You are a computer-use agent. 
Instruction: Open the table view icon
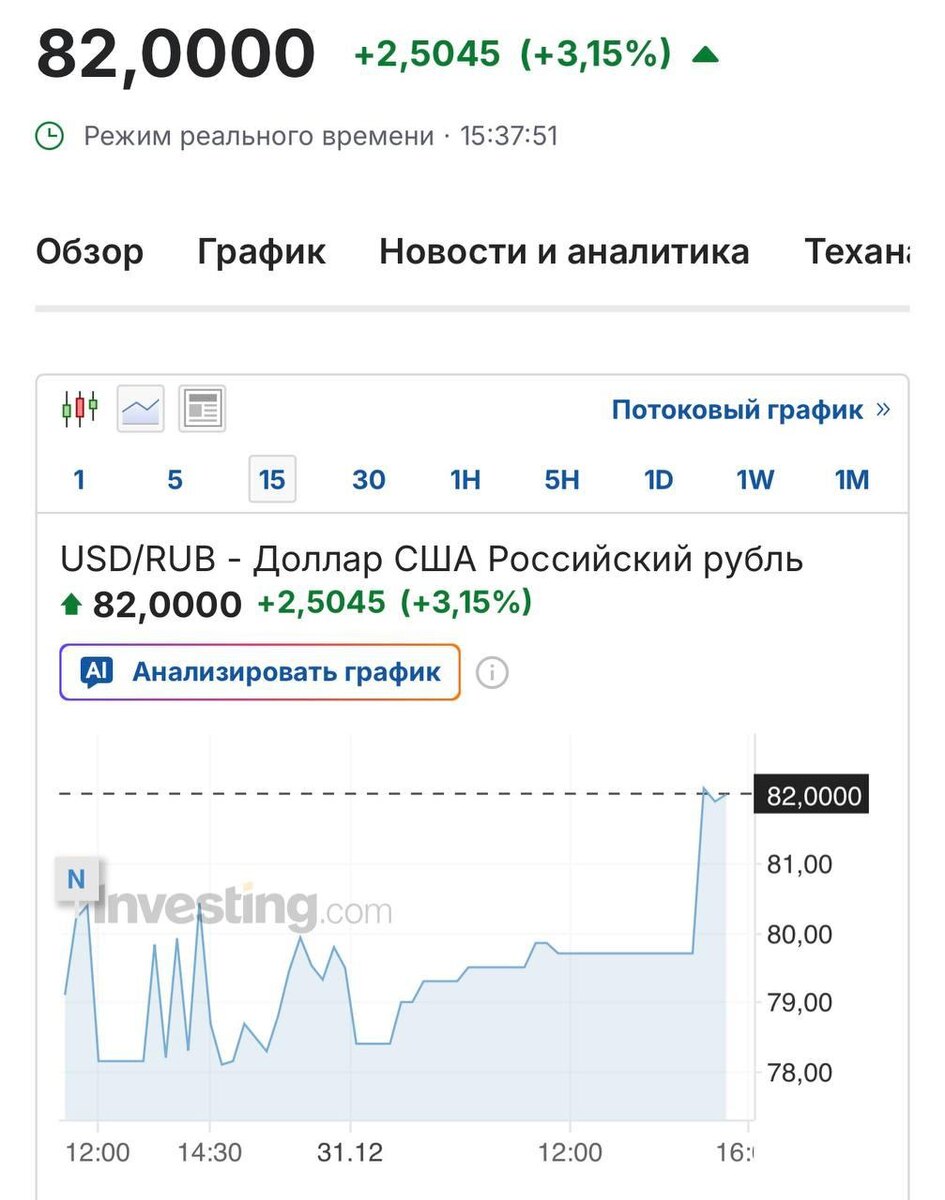tap(202, 408)
